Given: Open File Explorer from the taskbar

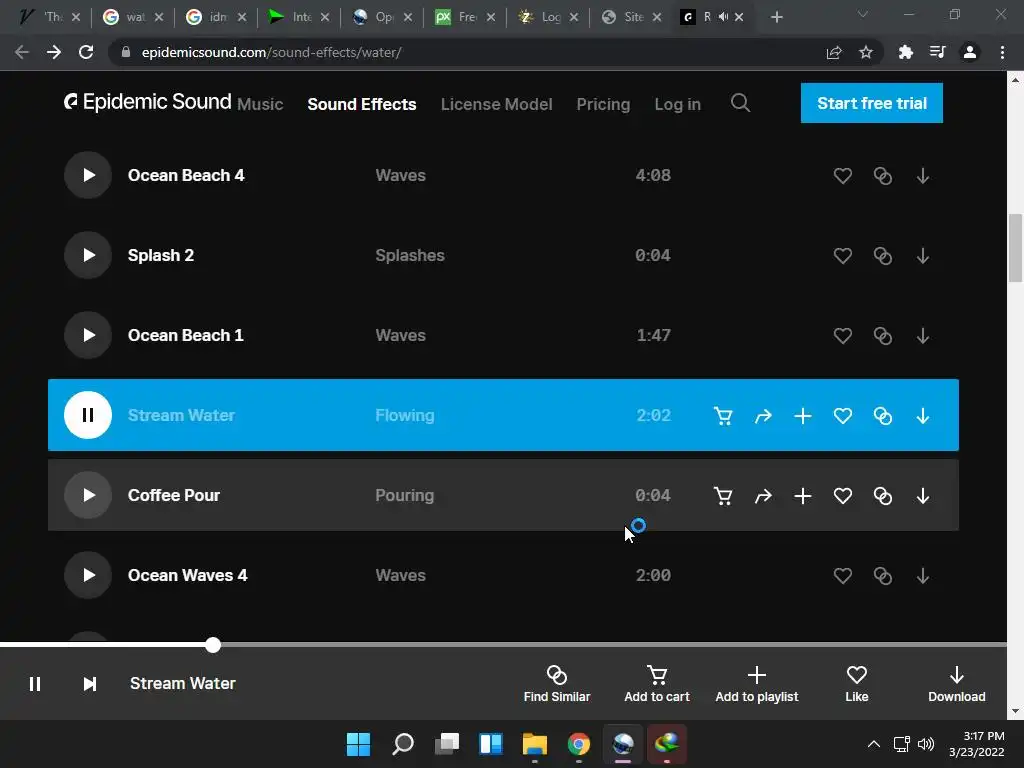Looking at the screenshot, I should point(534,744).
